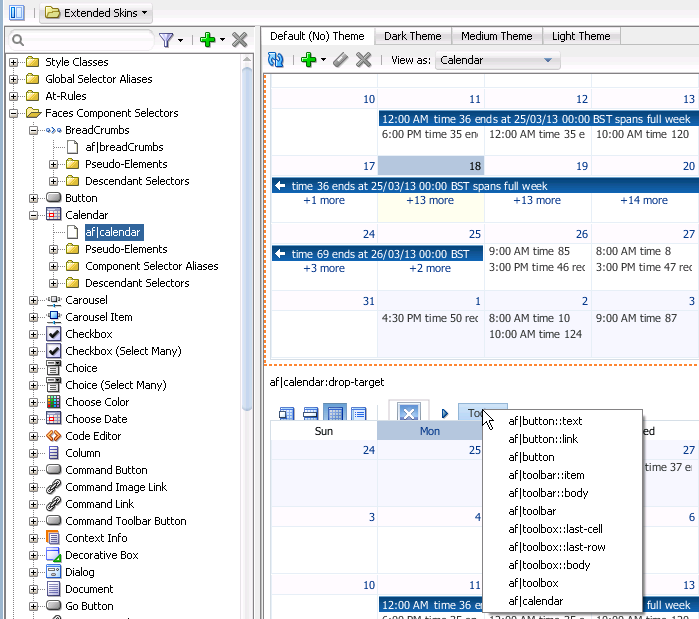699x619 pixels.
Task: Collapse the Calendar component node
Action: [x=33, y=215]
